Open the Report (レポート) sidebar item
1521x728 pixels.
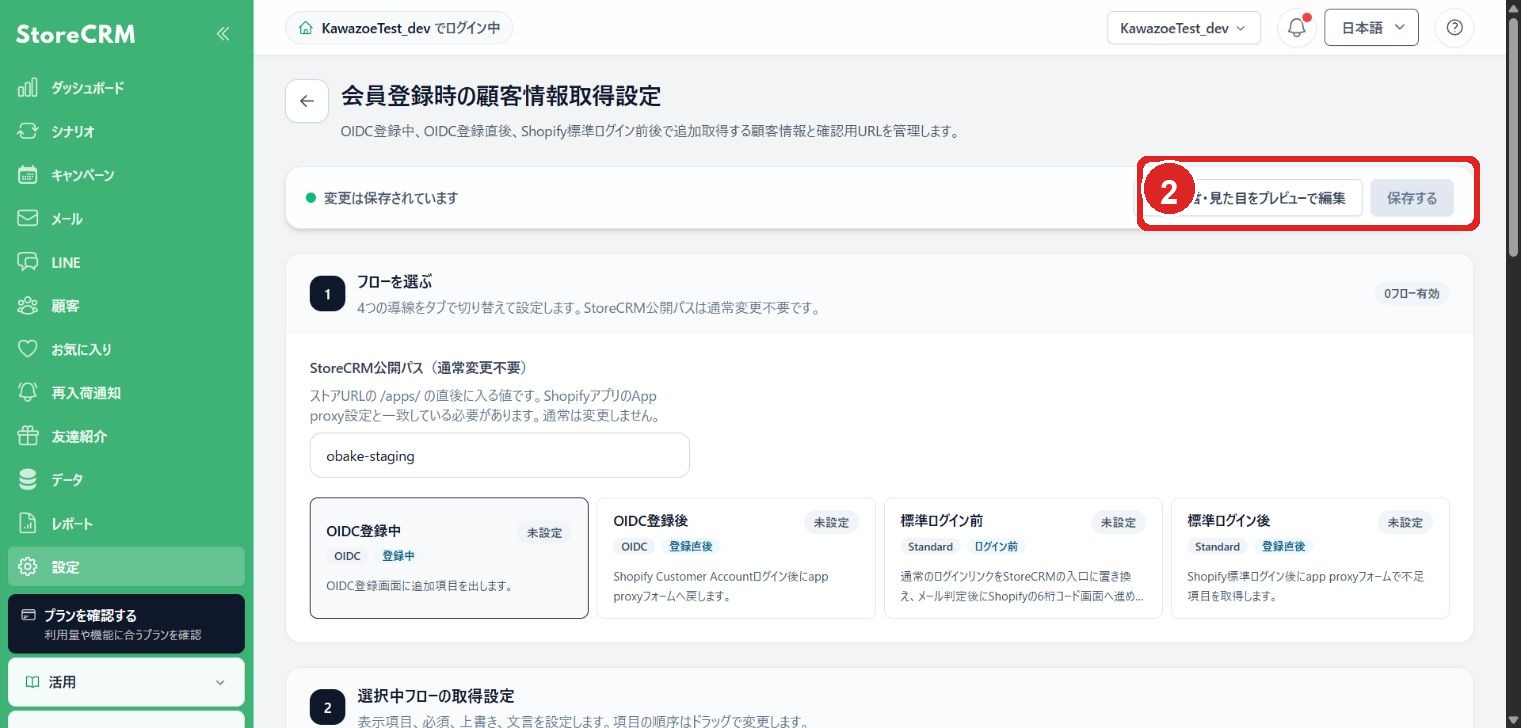pos(126,523)
